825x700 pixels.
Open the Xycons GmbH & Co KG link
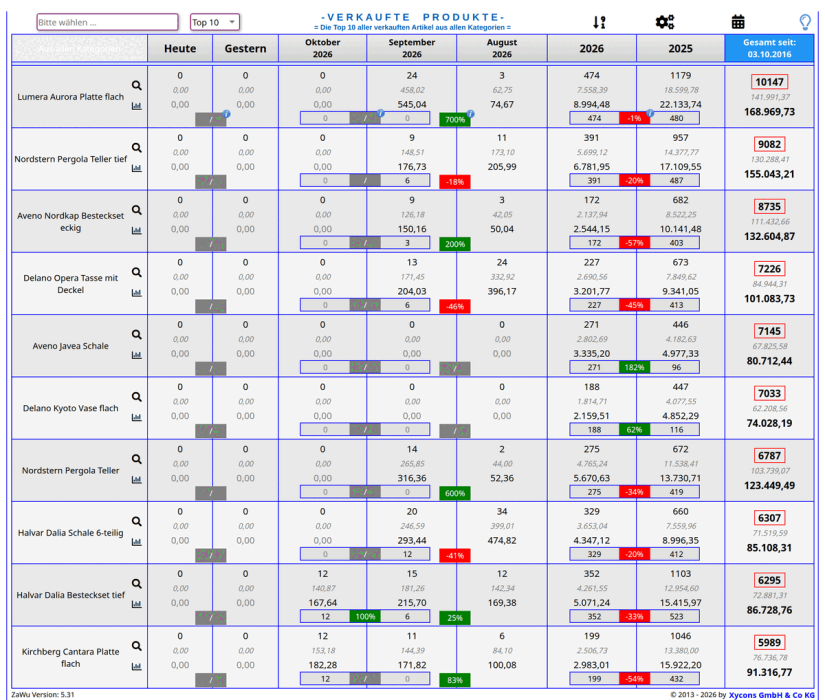pyautogui.click(x=771, y=695)
